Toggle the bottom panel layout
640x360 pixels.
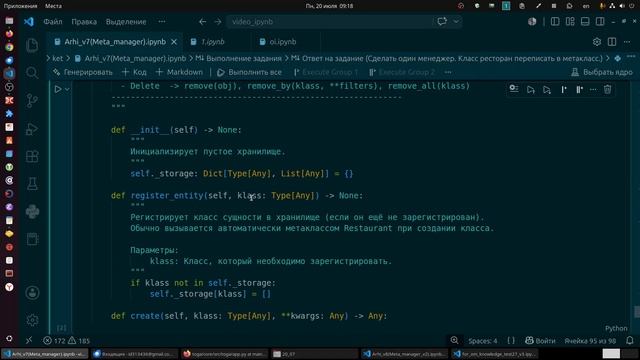tap(585, 22)
